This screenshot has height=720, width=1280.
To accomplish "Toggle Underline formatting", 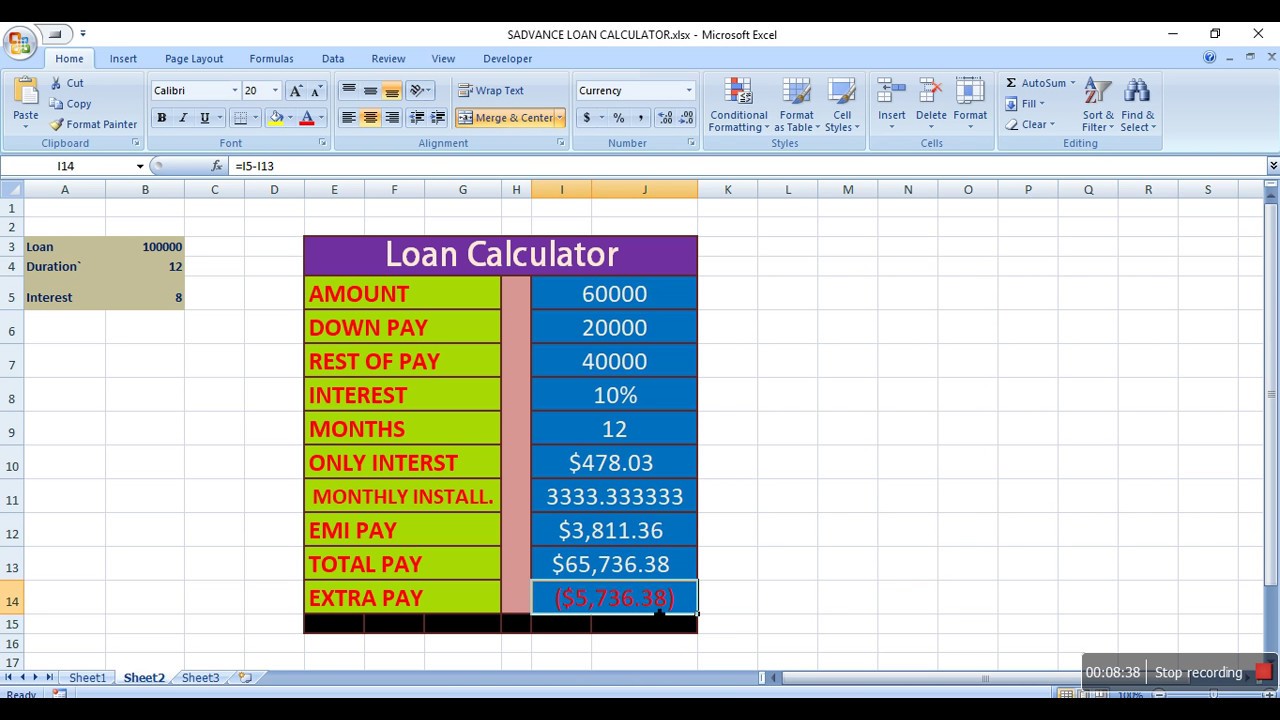I will [x=205, y=118].
